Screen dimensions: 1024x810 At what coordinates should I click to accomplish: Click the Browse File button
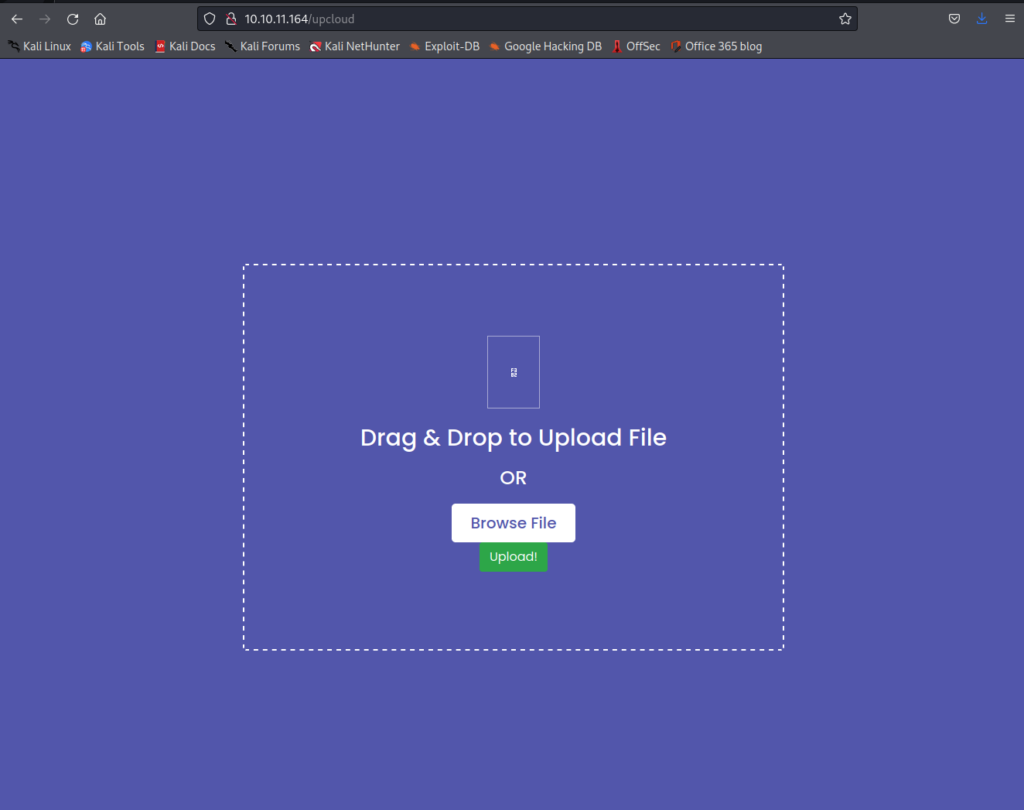(513, 523)
